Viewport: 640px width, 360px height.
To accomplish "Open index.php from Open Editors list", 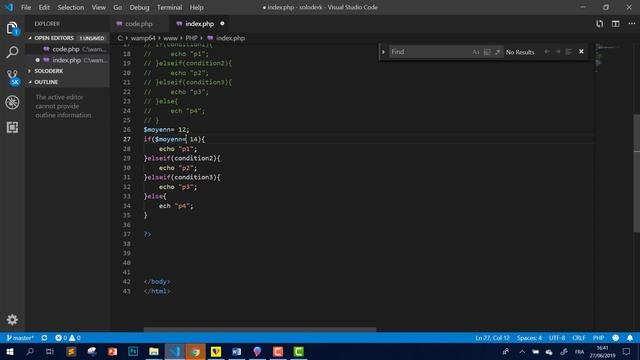I will pos(68,60).
